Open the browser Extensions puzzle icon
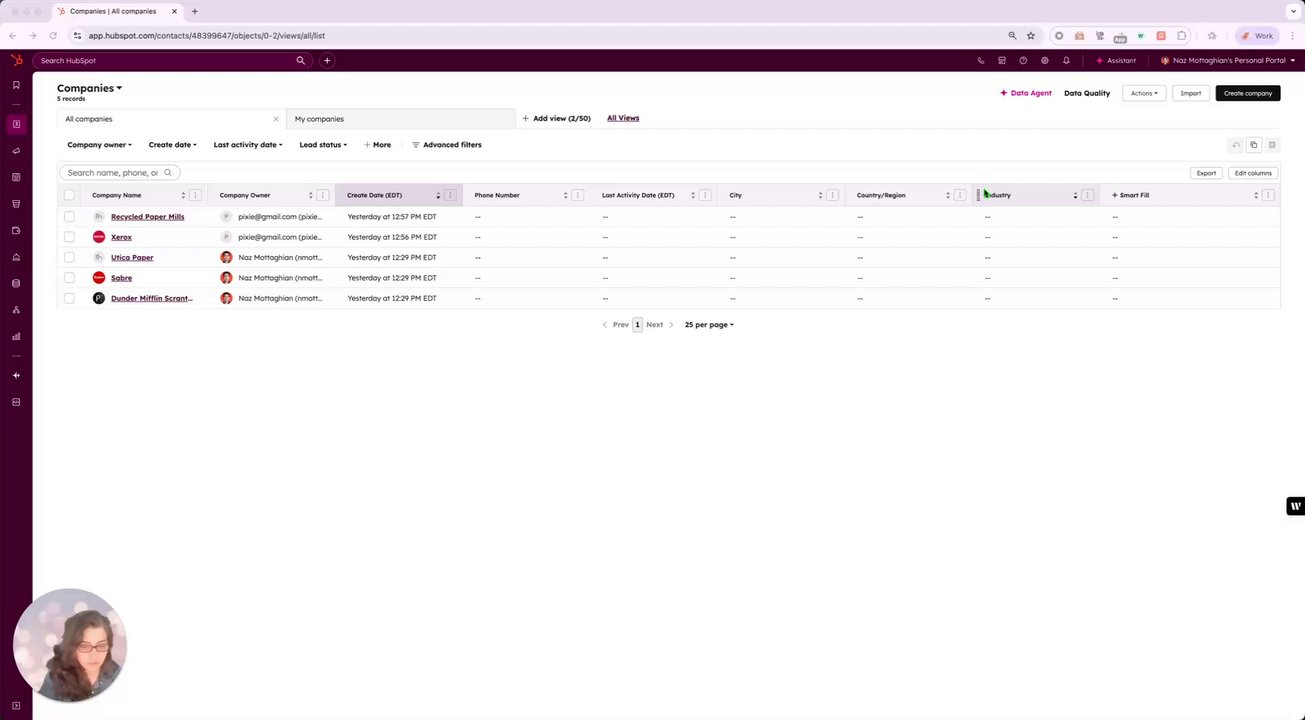 (x=1182, y=36)
